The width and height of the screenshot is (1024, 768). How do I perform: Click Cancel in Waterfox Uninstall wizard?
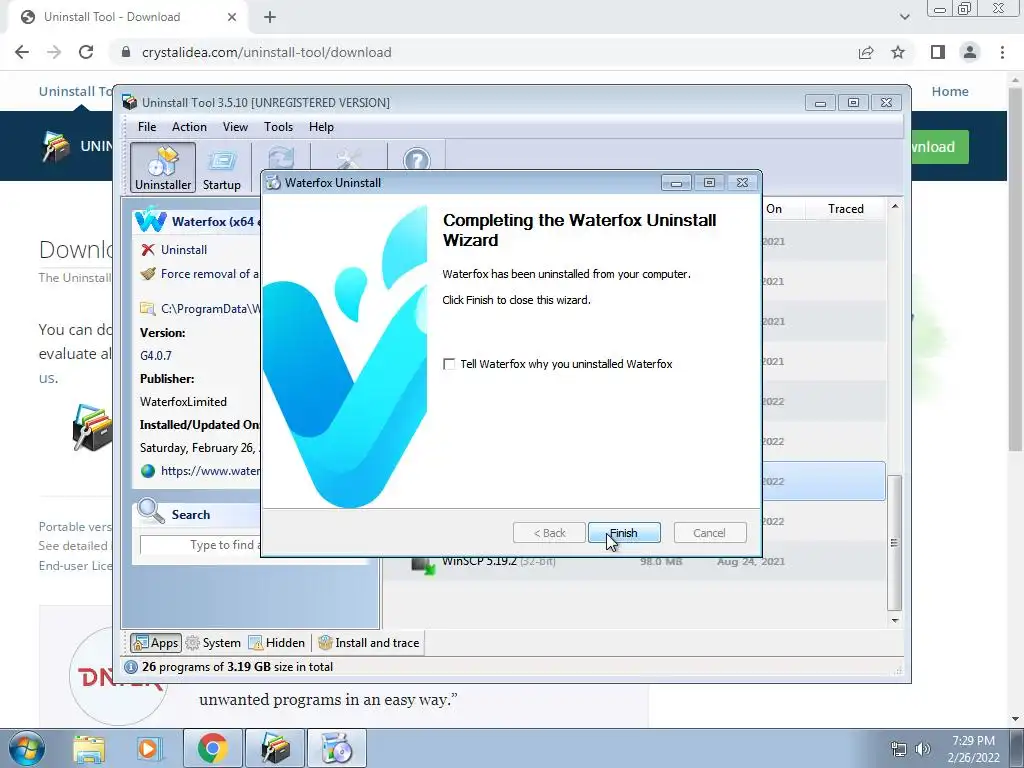point(709,533)
